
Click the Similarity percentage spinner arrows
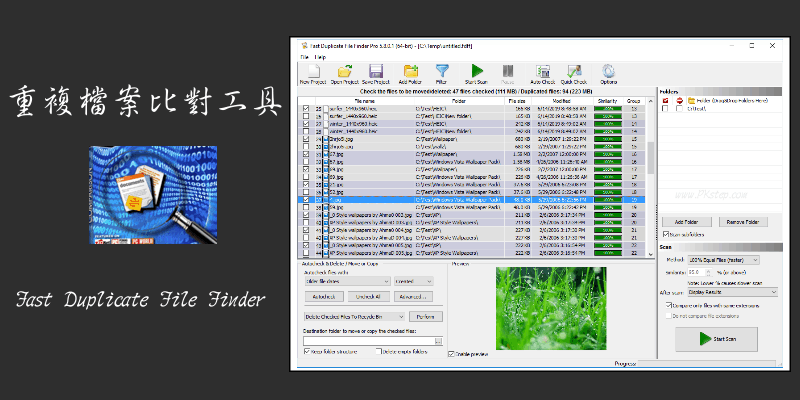coord(709,272)
